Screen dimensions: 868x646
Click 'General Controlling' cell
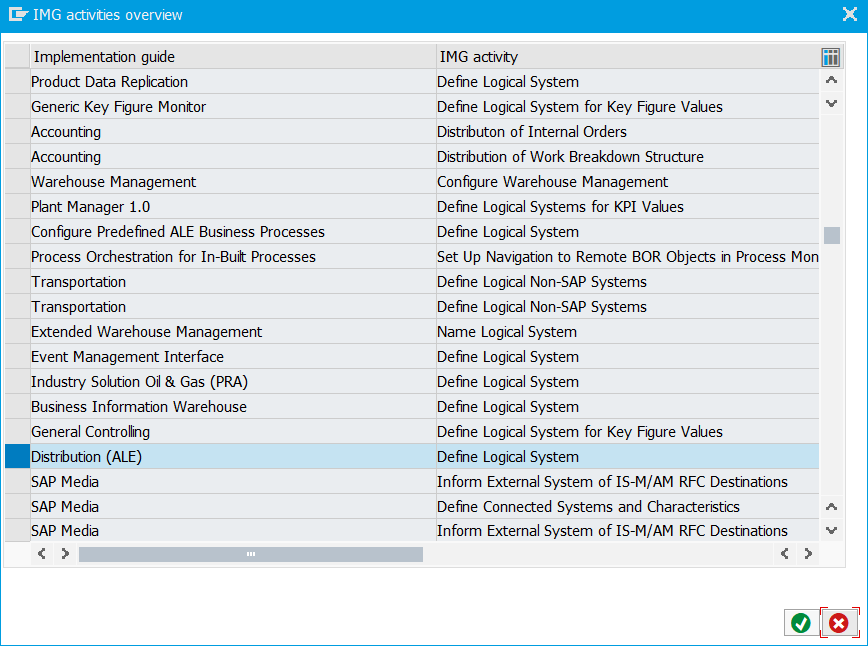click(233, 432)
